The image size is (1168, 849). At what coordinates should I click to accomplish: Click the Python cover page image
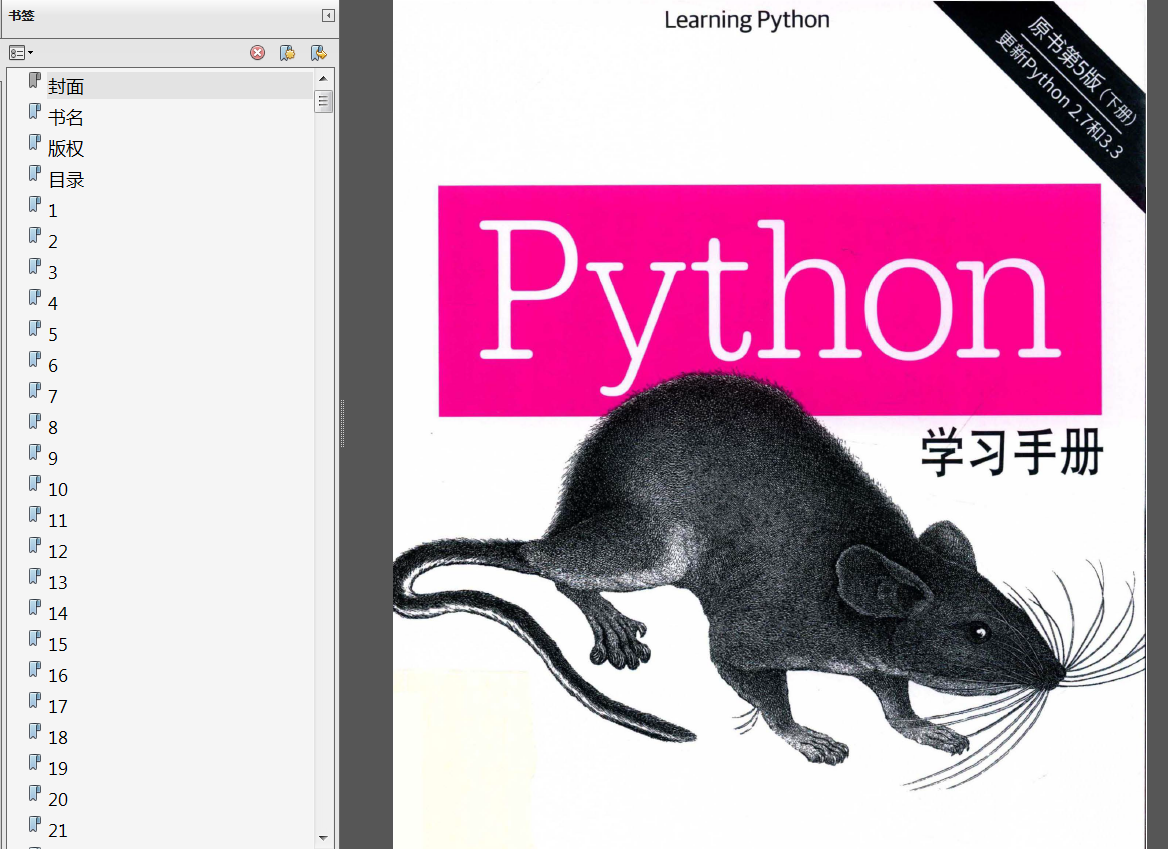769,424
